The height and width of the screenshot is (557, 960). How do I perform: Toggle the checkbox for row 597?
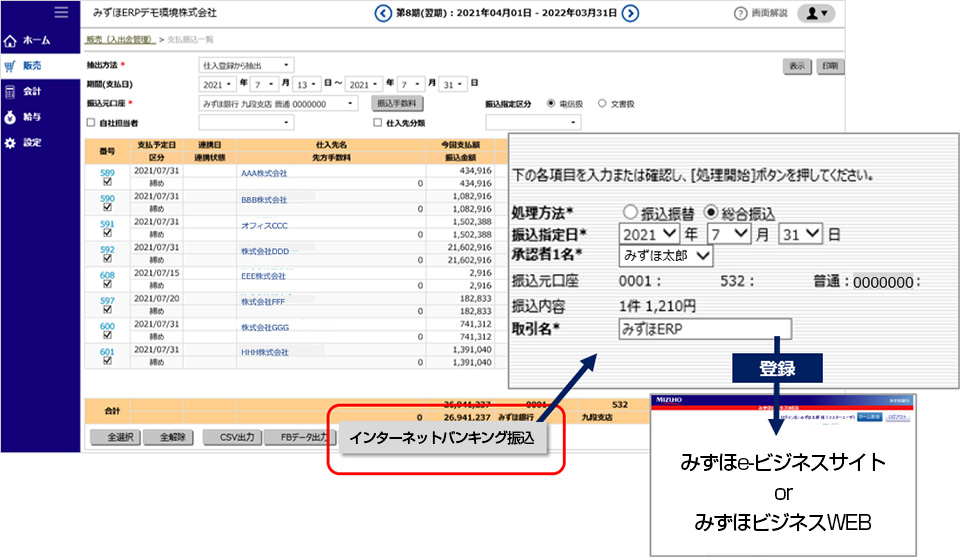coord(107,310)
